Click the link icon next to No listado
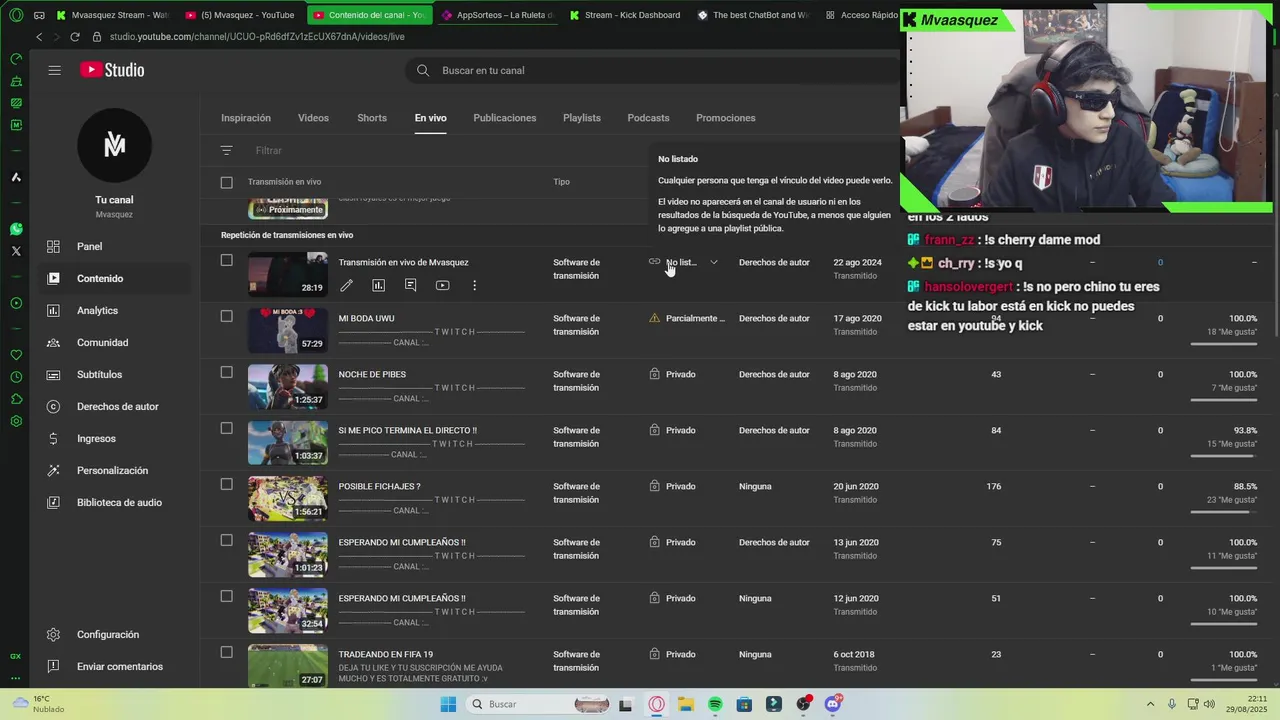 654,262
